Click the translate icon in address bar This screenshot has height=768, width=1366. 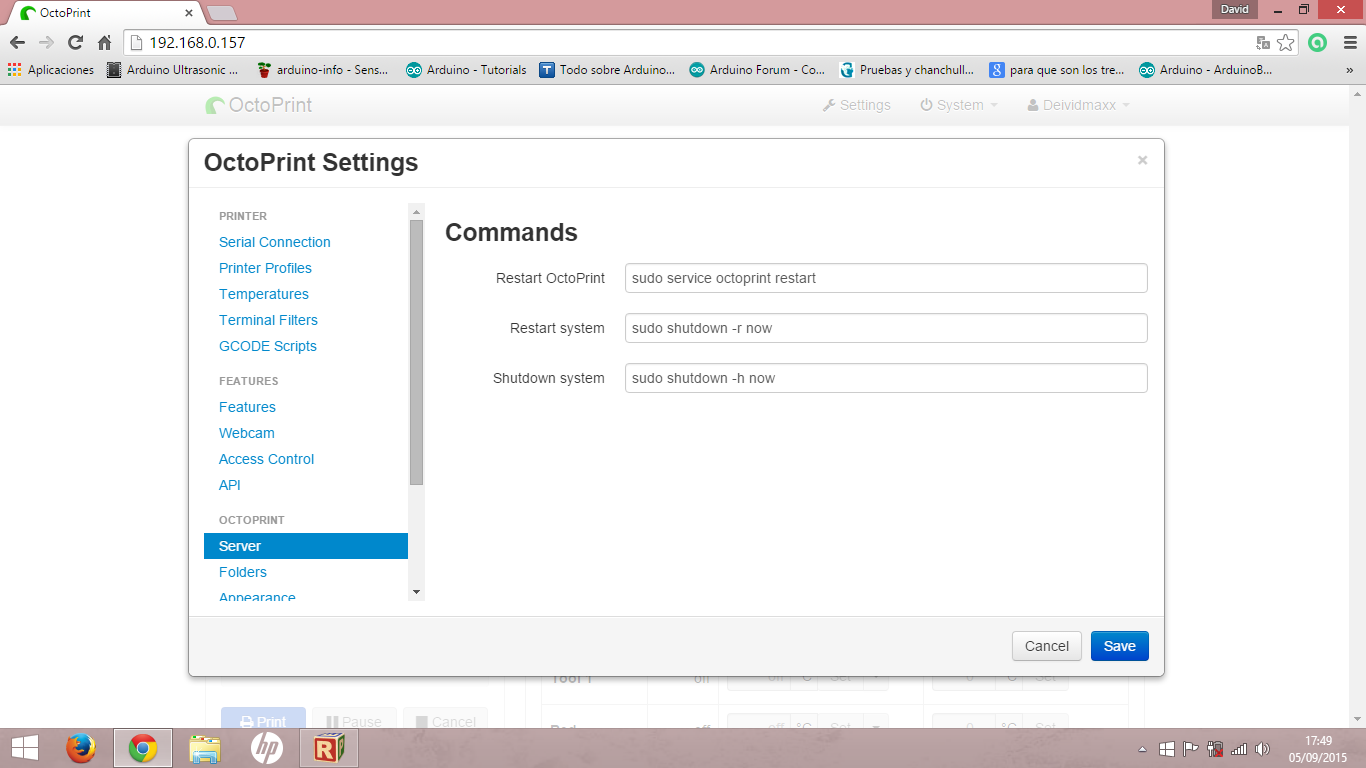tap(1263, 43)
